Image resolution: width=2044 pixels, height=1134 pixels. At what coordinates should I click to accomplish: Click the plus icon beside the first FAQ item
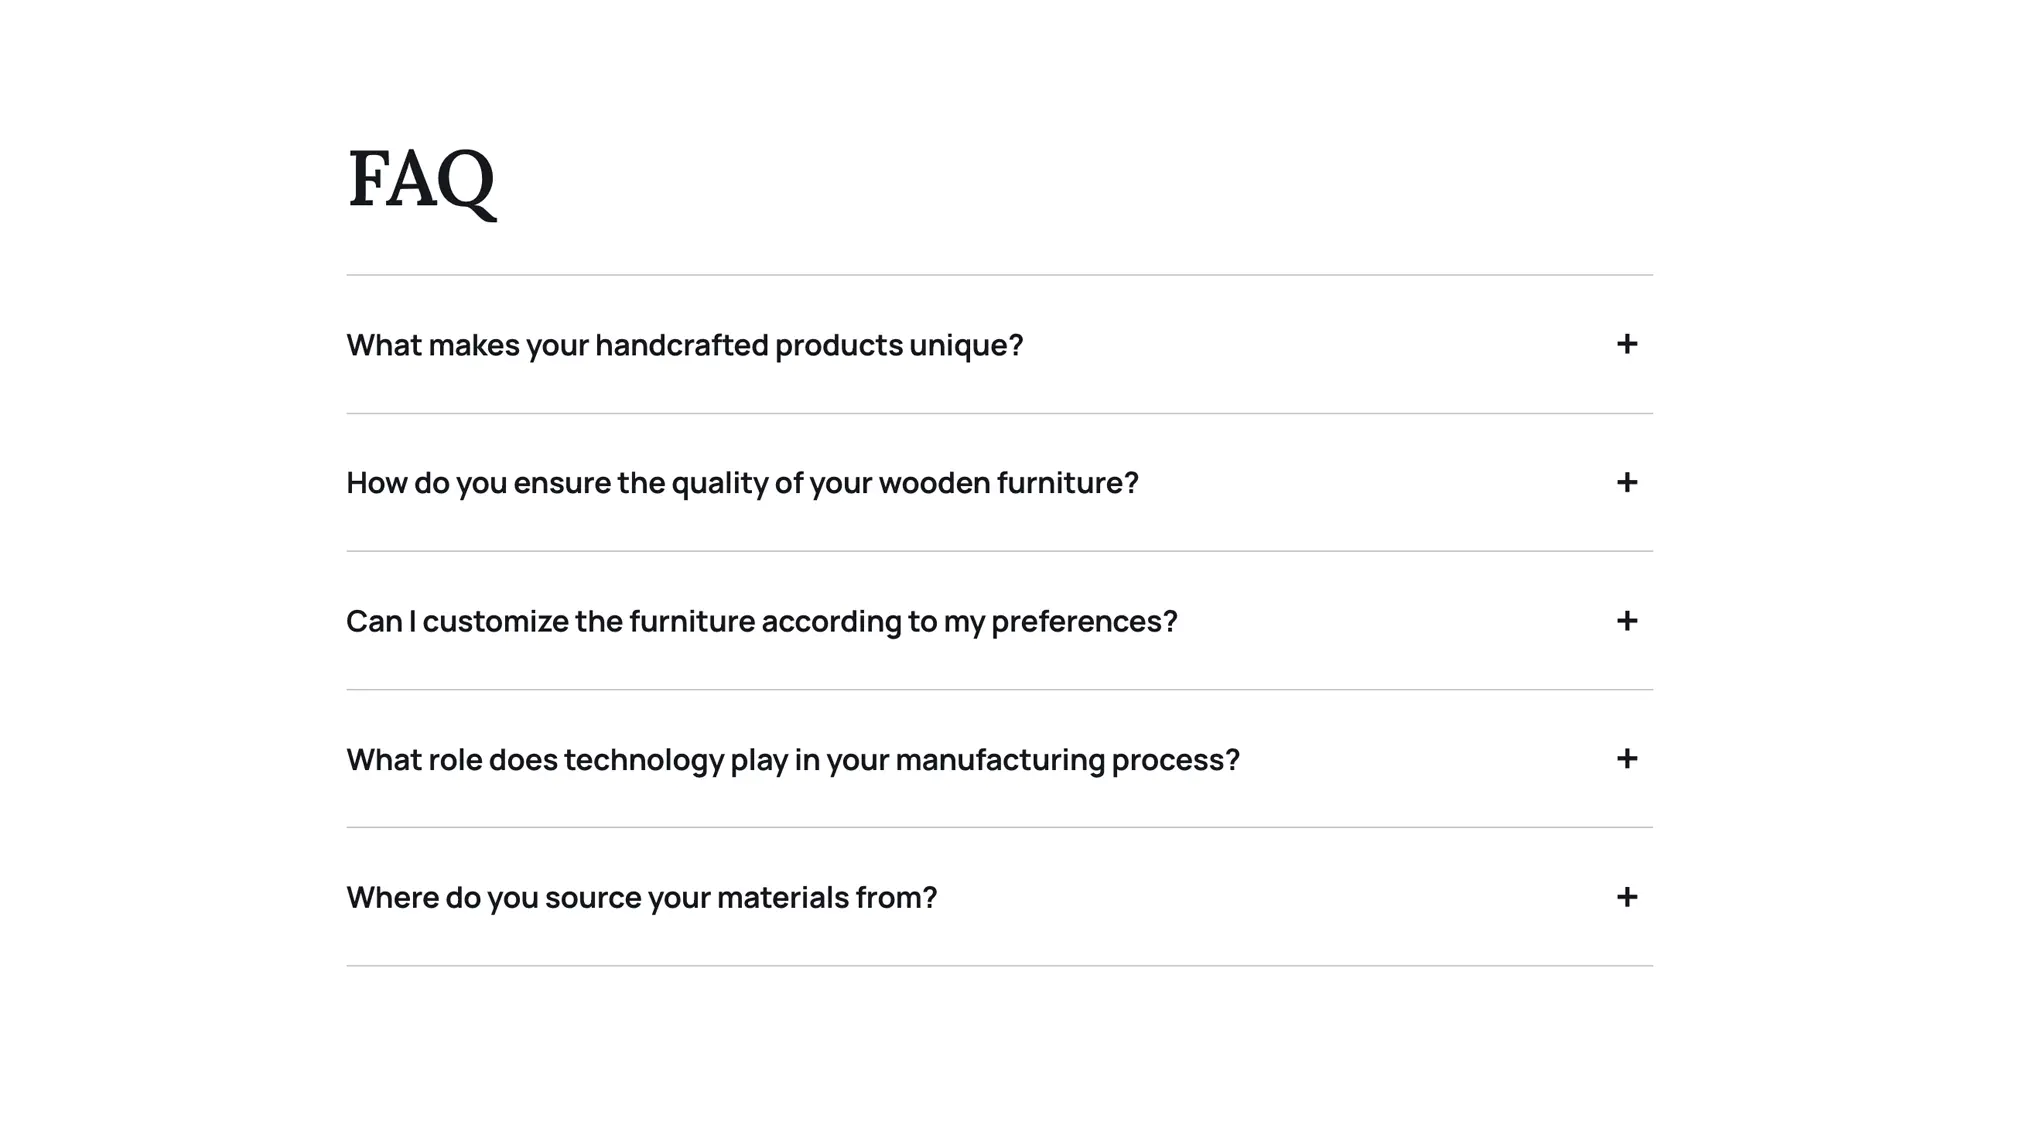pos(1628,344)
